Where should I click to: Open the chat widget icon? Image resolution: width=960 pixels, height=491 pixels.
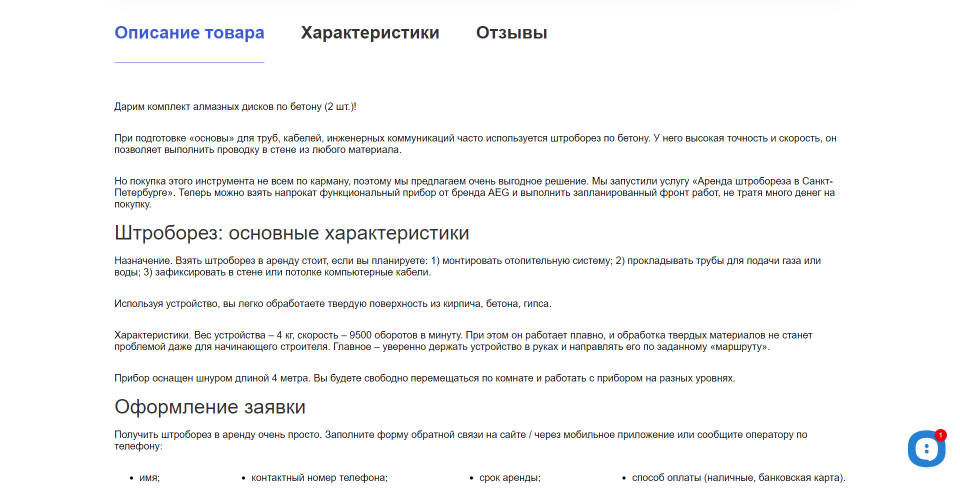(x=926, y=449)
